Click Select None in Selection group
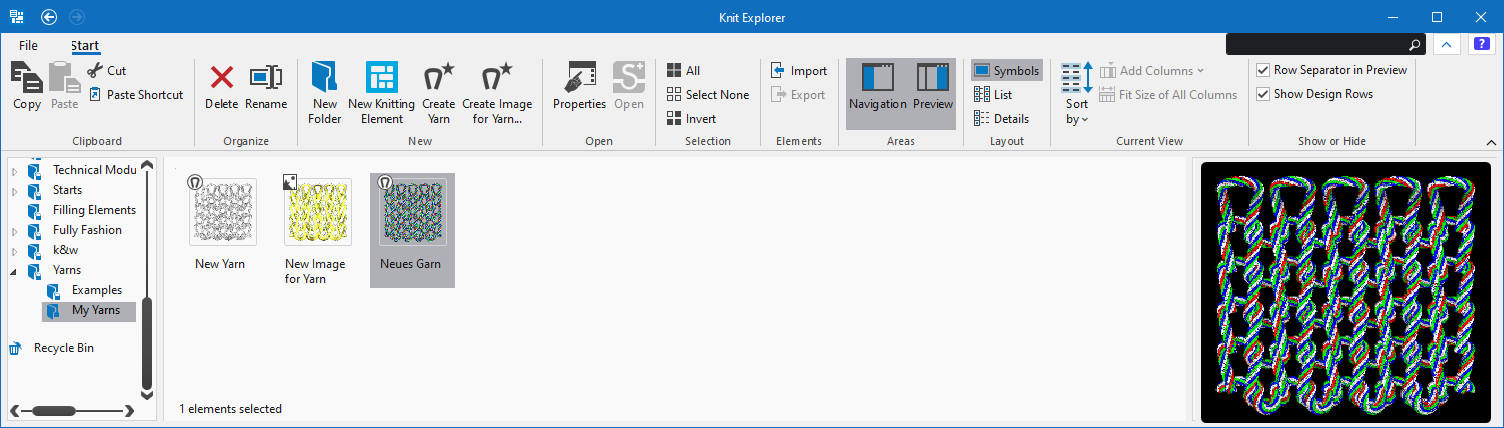 707,95
